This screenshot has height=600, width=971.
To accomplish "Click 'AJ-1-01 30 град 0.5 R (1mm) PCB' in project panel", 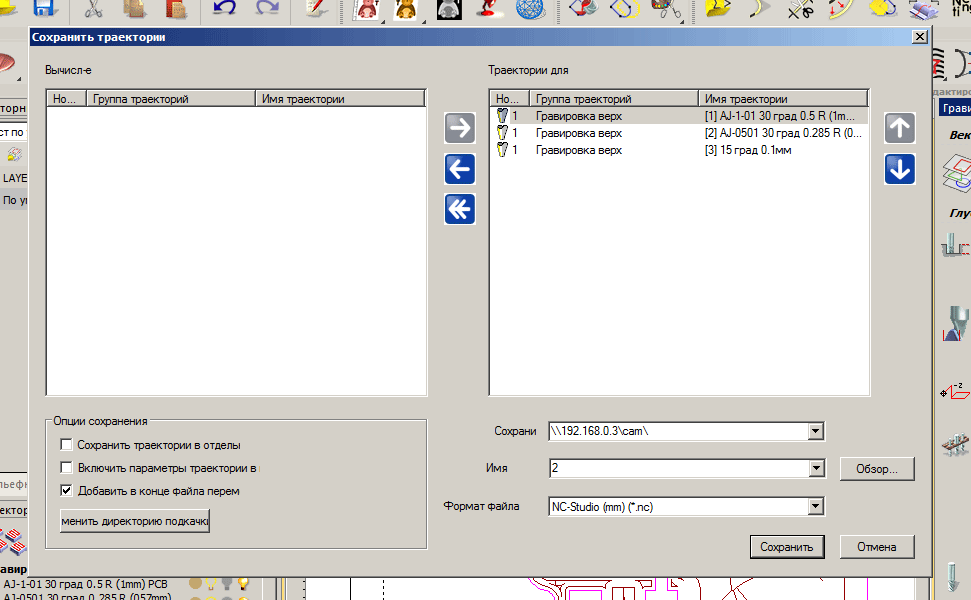I will [85, 584].
